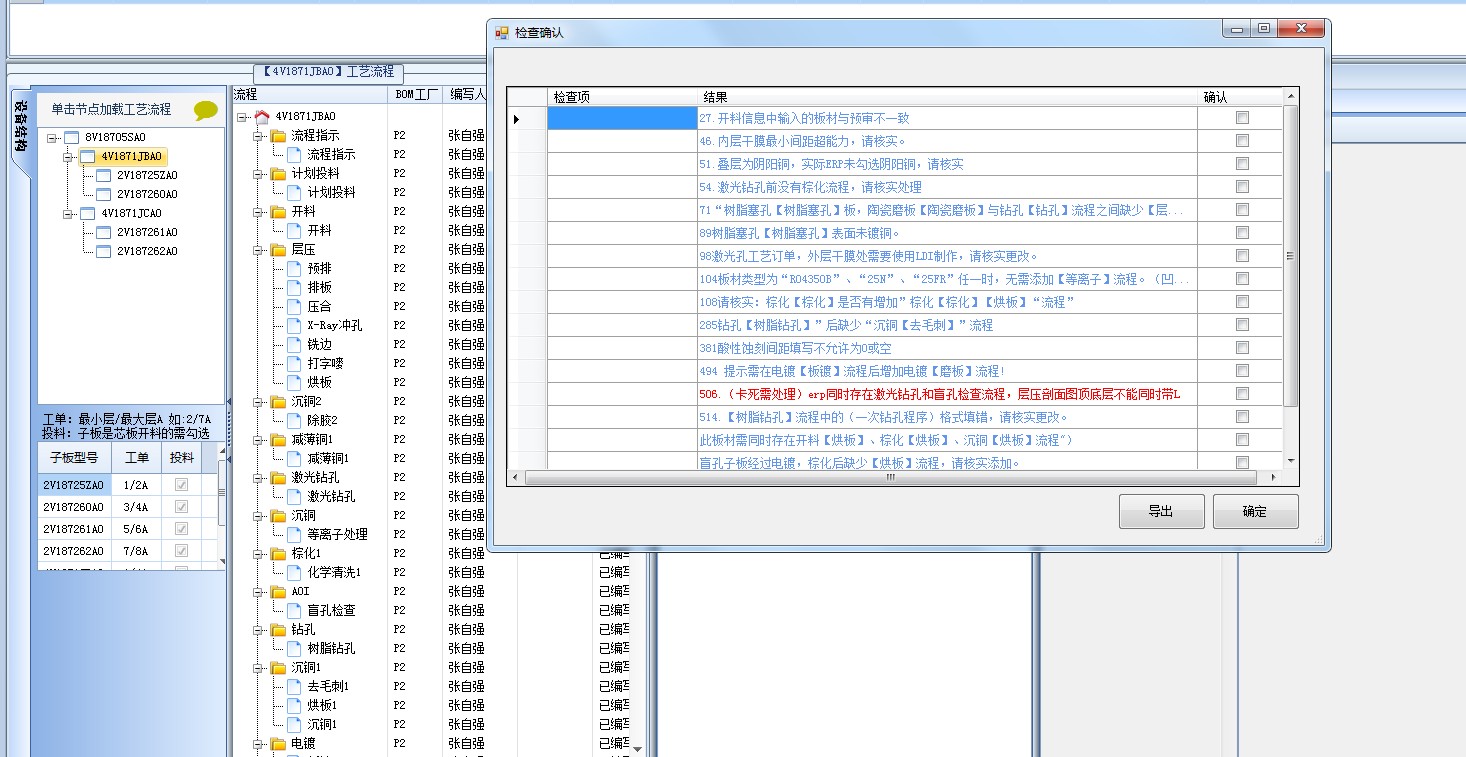Check the confirm box for item 98激光孔工艺订单

click(x=1242, y=256)
